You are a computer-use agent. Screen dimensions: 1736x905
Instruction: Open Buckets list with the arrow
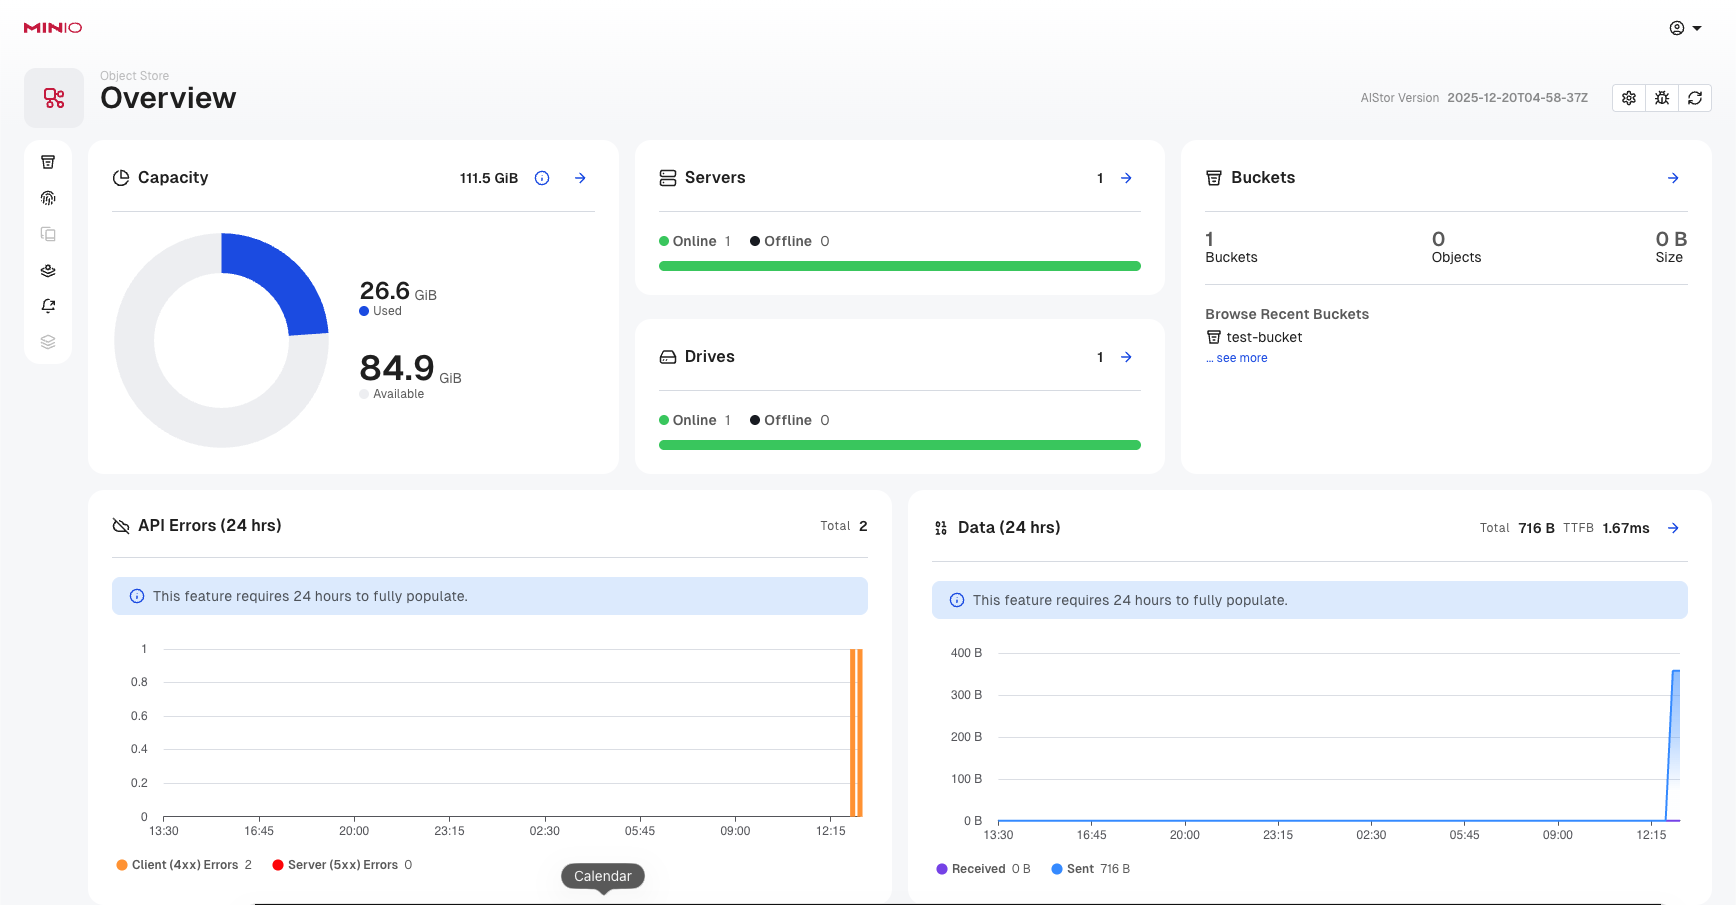click(1673, 178)
